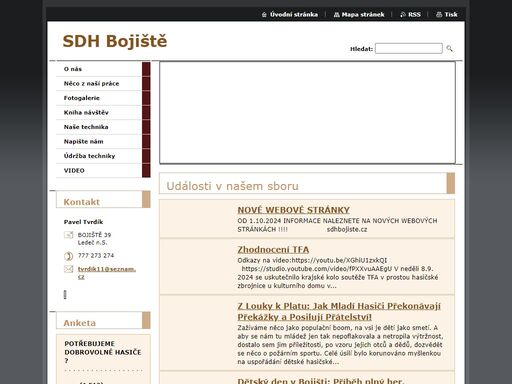Click the Anketa section heading
Image resolution: width=512 pixels, height=384 pixels.
pos(79,323)
